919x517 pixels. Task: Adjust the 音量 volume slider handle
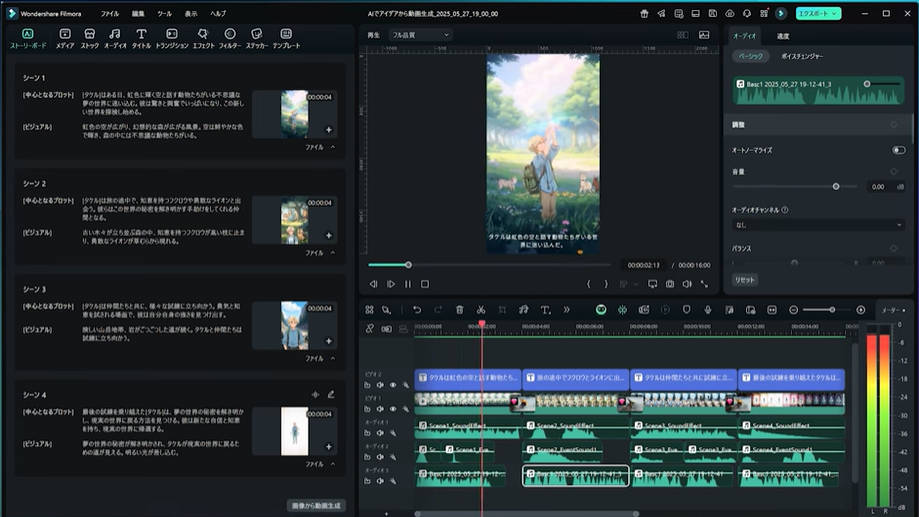[836, 186]
